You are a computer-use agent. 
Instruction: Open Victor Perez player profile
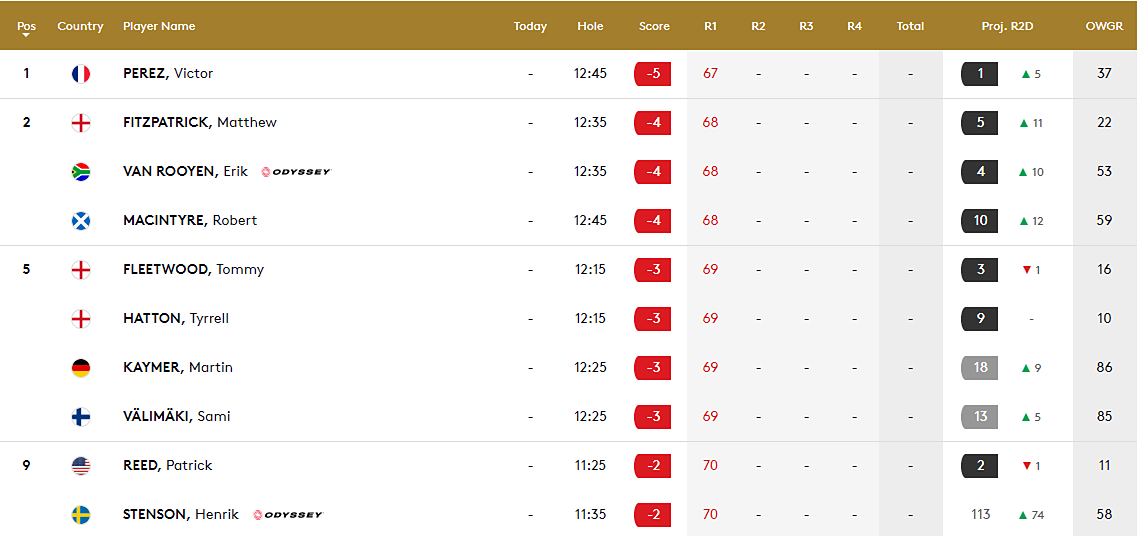coord(168,74)
